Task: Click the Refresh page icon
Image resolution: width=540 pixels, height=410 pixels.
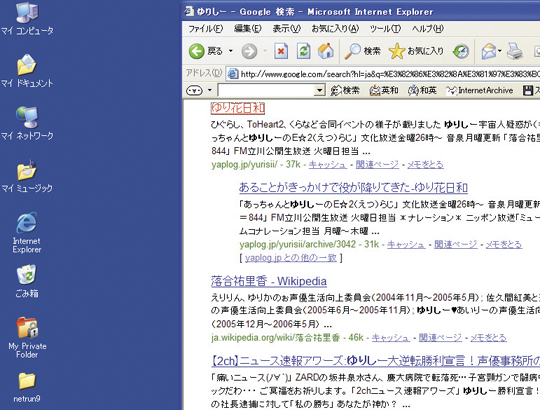Action: pyautogui.click(x=303, y=51)
